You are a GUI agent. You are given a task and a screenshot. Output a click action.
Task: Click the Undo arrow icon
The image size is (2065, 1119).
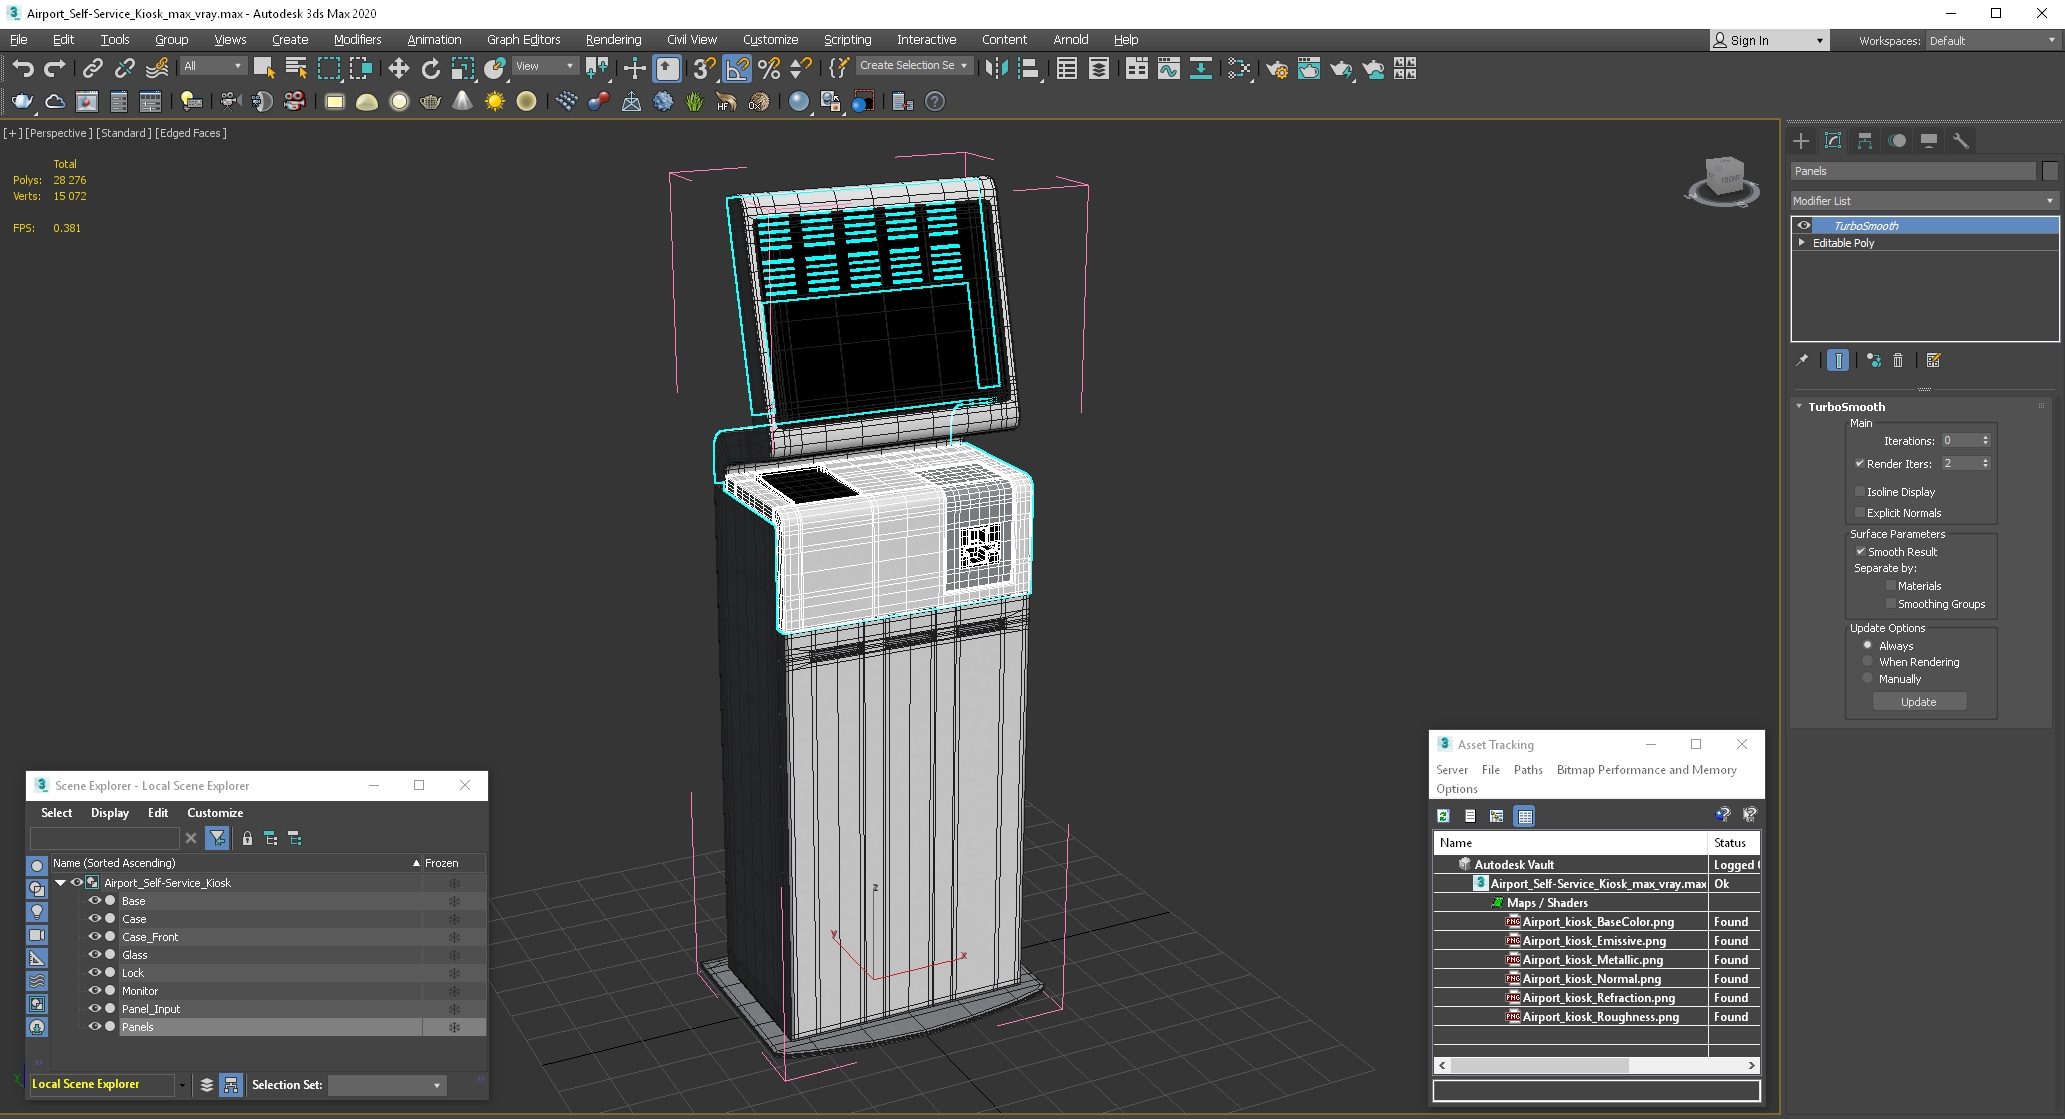pyautogui.click(x=23, y=68)
